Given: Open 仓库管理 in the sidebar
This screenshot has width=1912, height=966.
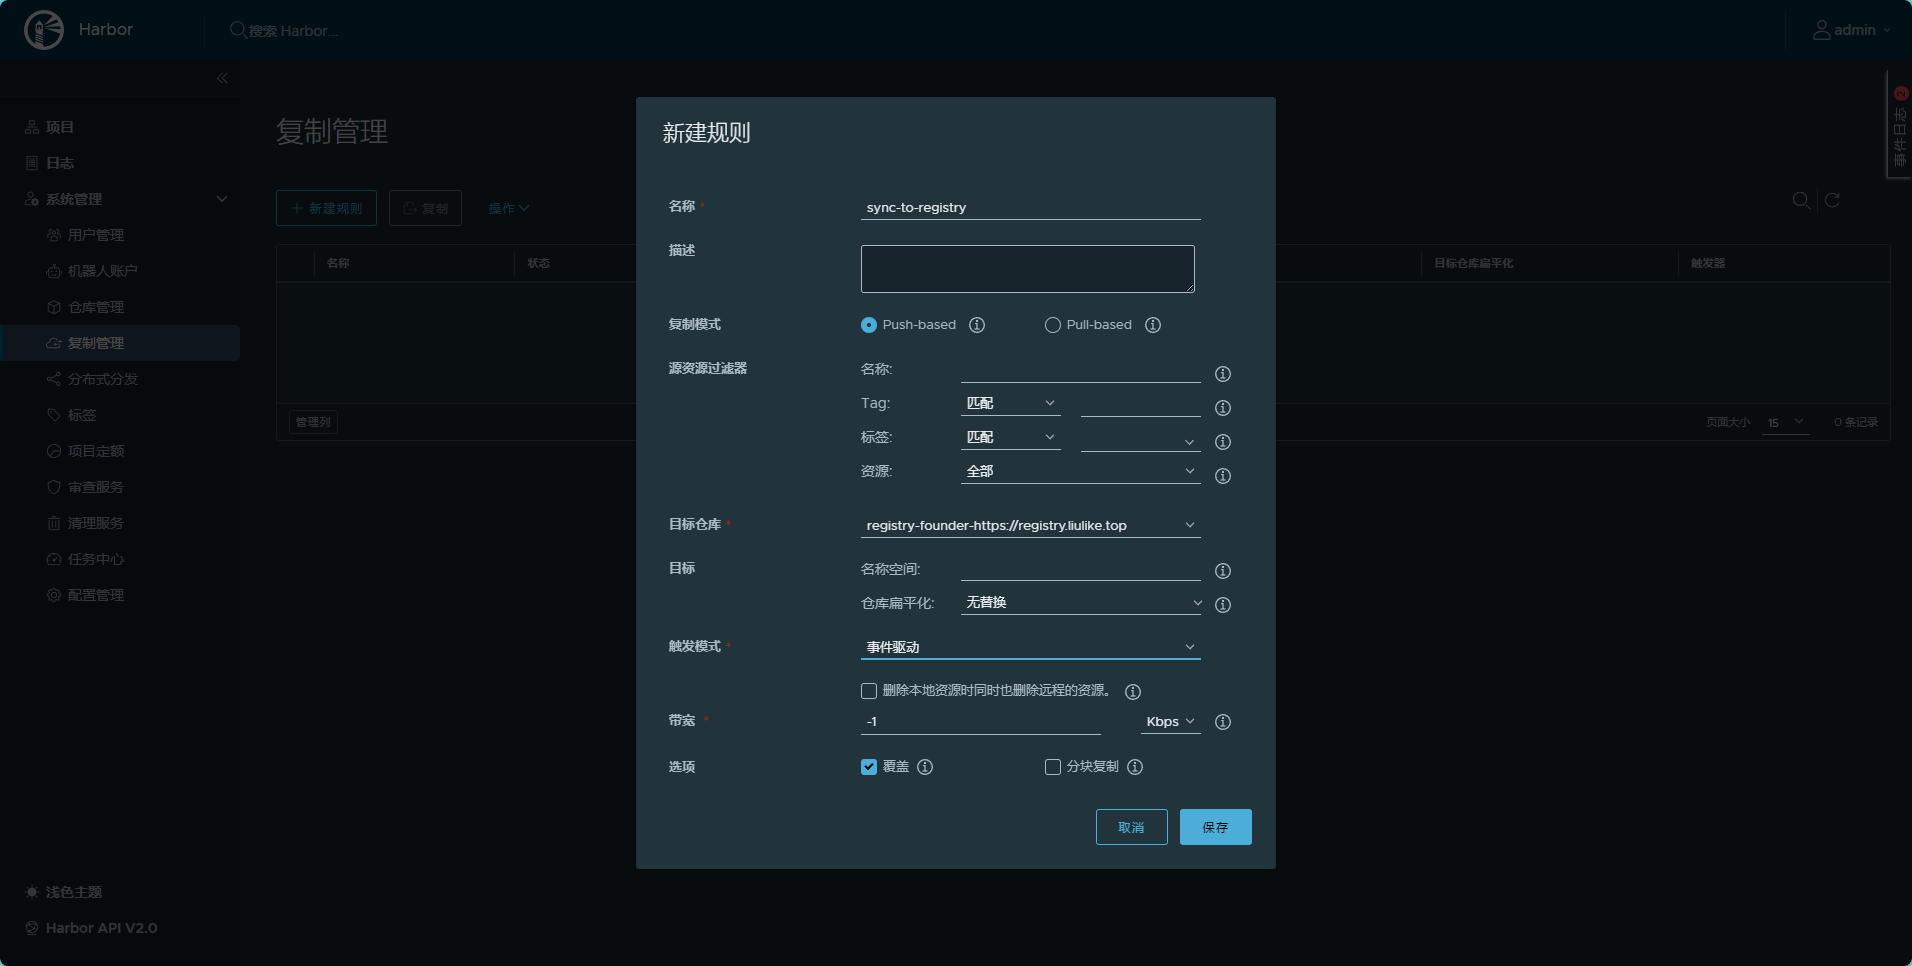Looking at the screenshot, I should pyautogui.click(x=96, y=307).
